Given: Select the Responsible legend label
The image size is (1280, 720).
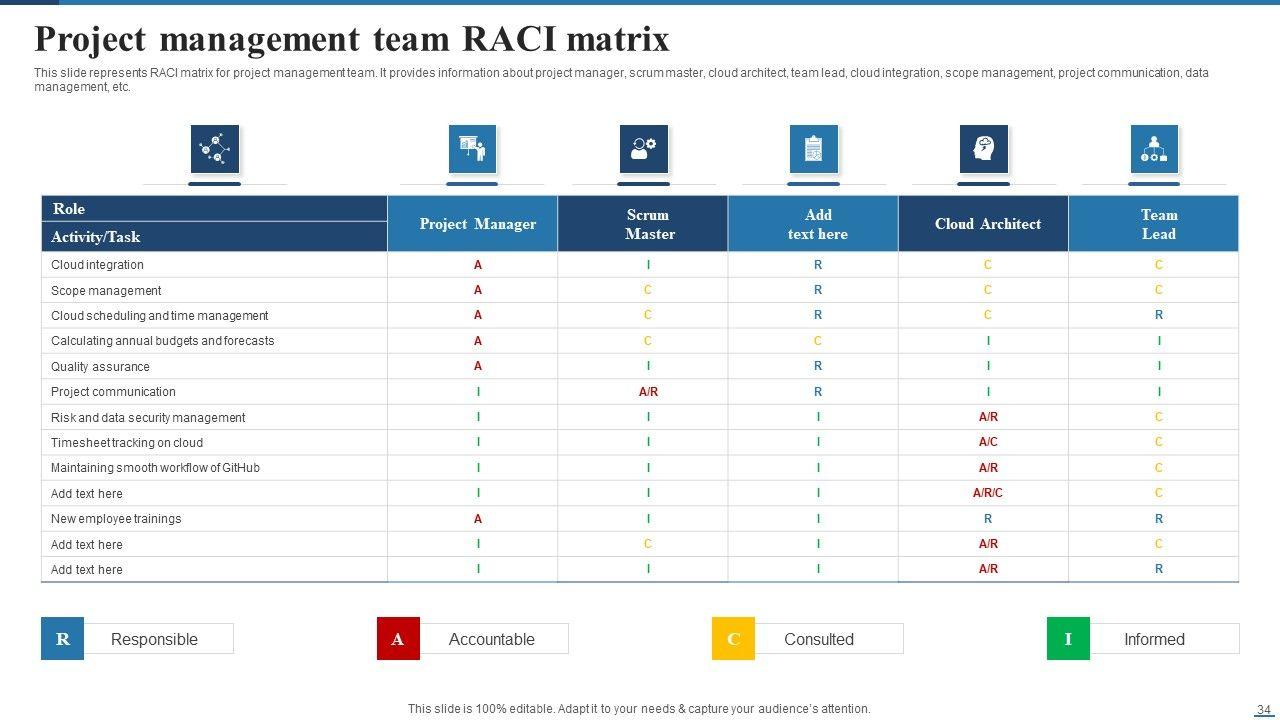Looking at the screenshot, I should [155, 639].
